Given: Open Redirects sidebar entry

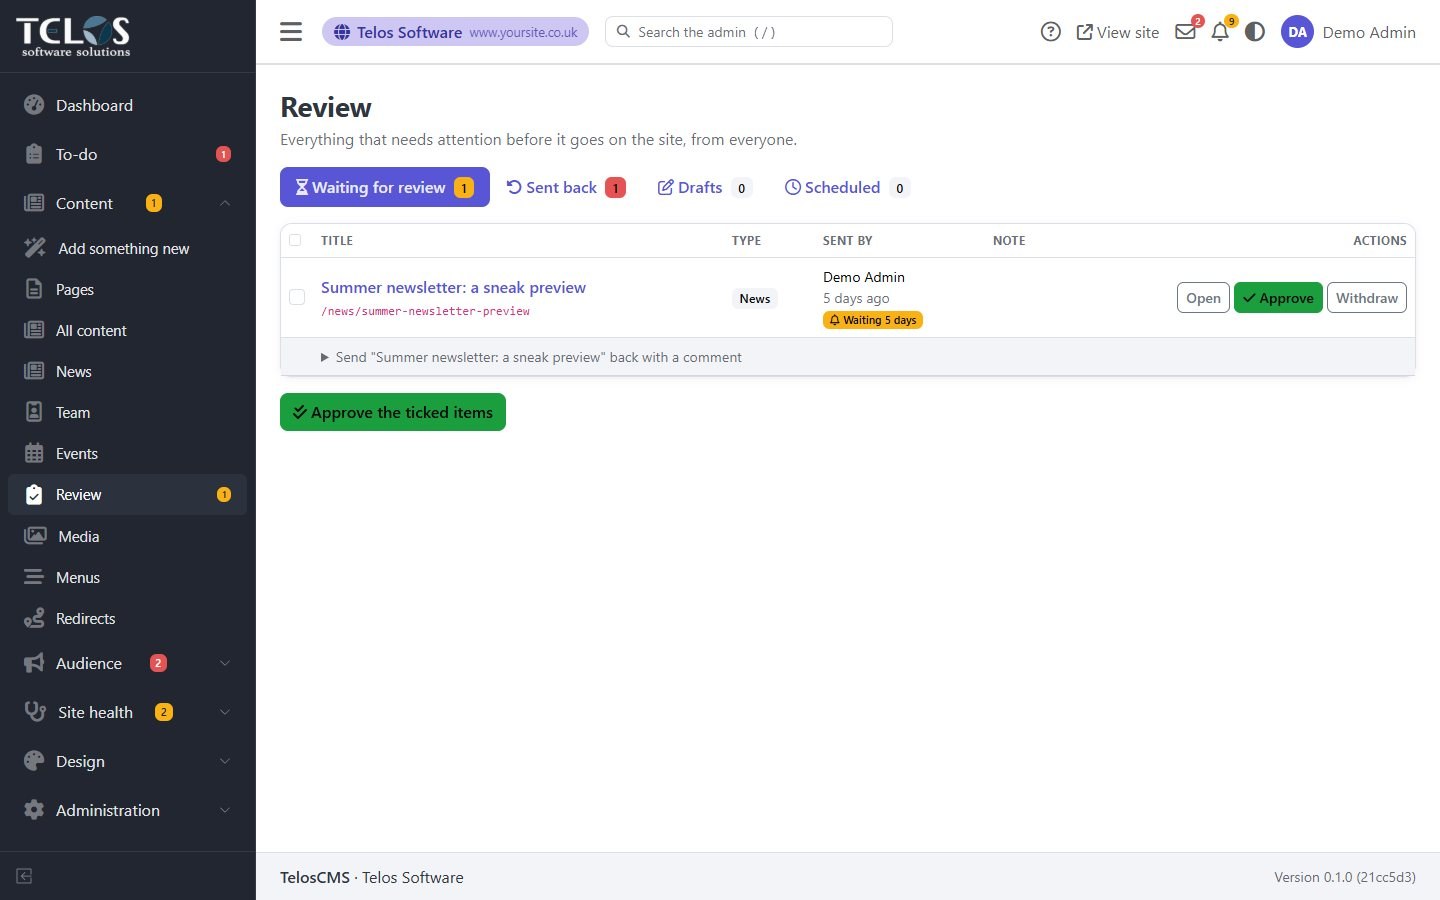Looking at the screenshot, I should click(127, 618).
